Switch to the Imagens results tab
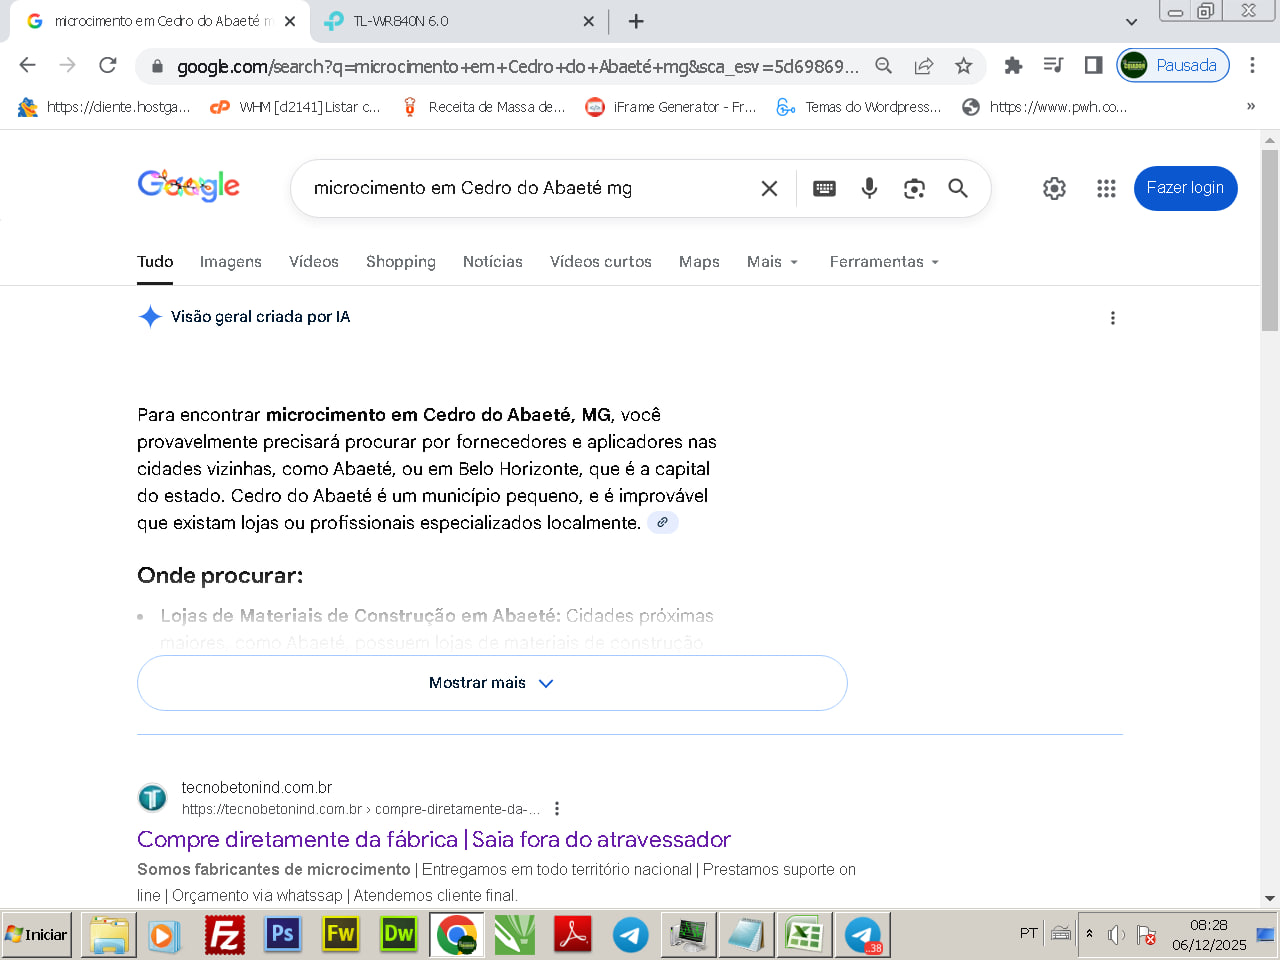 (230, 262)
